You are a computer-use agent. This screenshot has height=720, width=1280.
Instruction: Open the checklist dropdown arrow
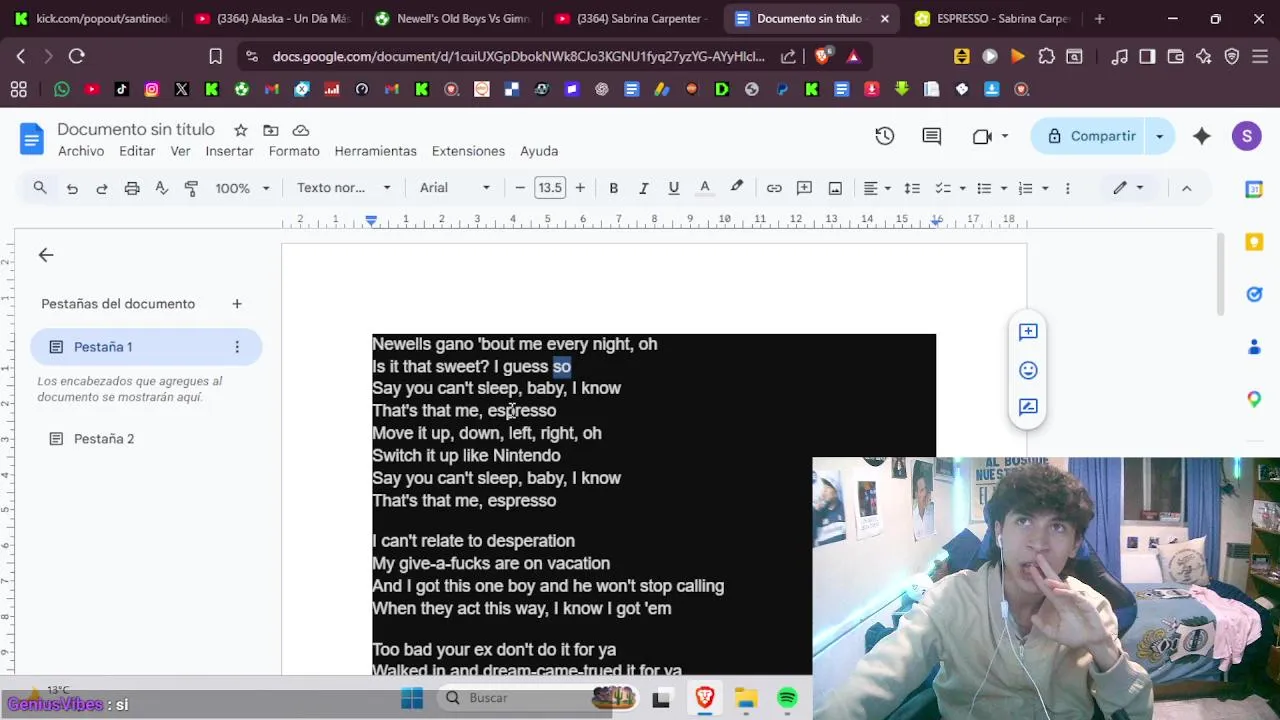[x=962, y=188]
